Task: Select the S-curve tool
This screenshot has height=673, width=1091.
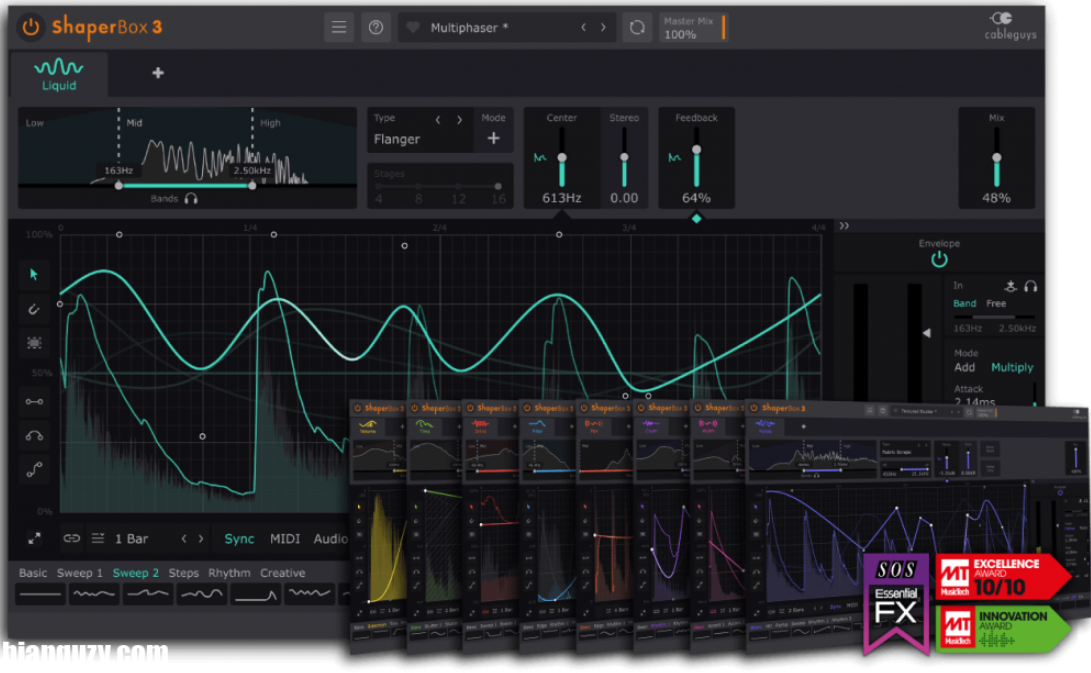Action: coord(34,470)
